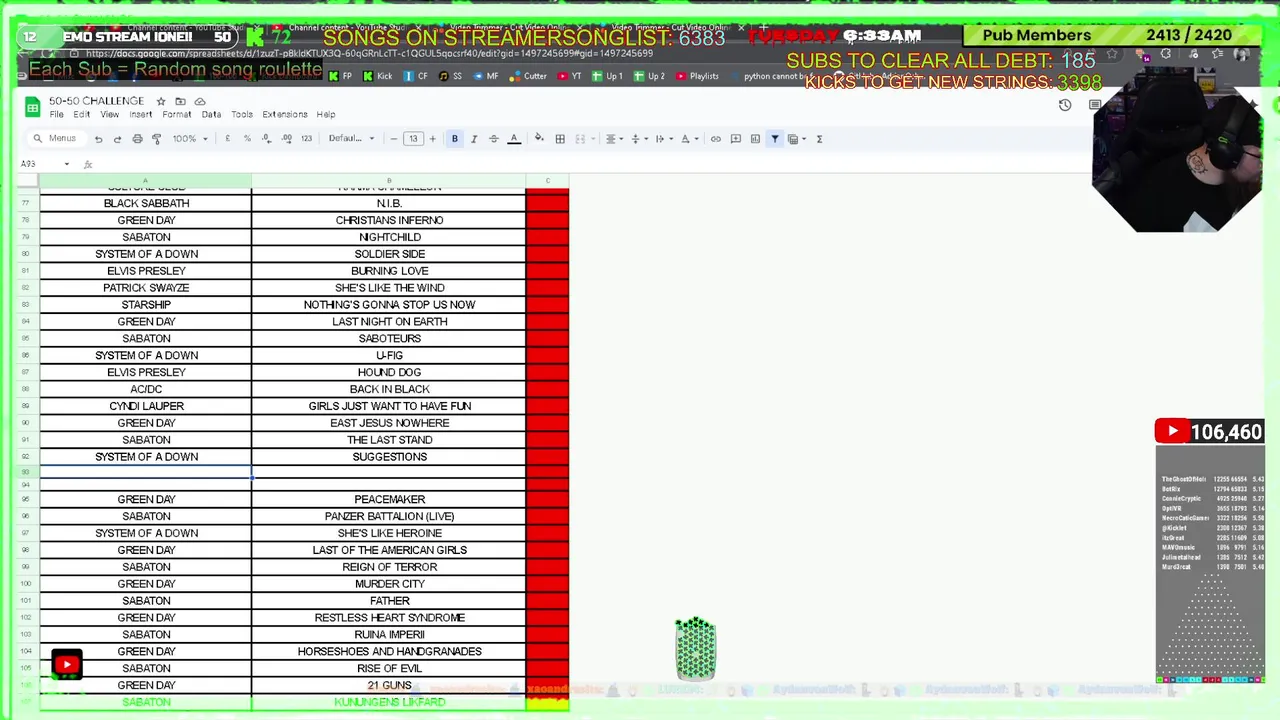Open the Insert menu

pos(140,114)
